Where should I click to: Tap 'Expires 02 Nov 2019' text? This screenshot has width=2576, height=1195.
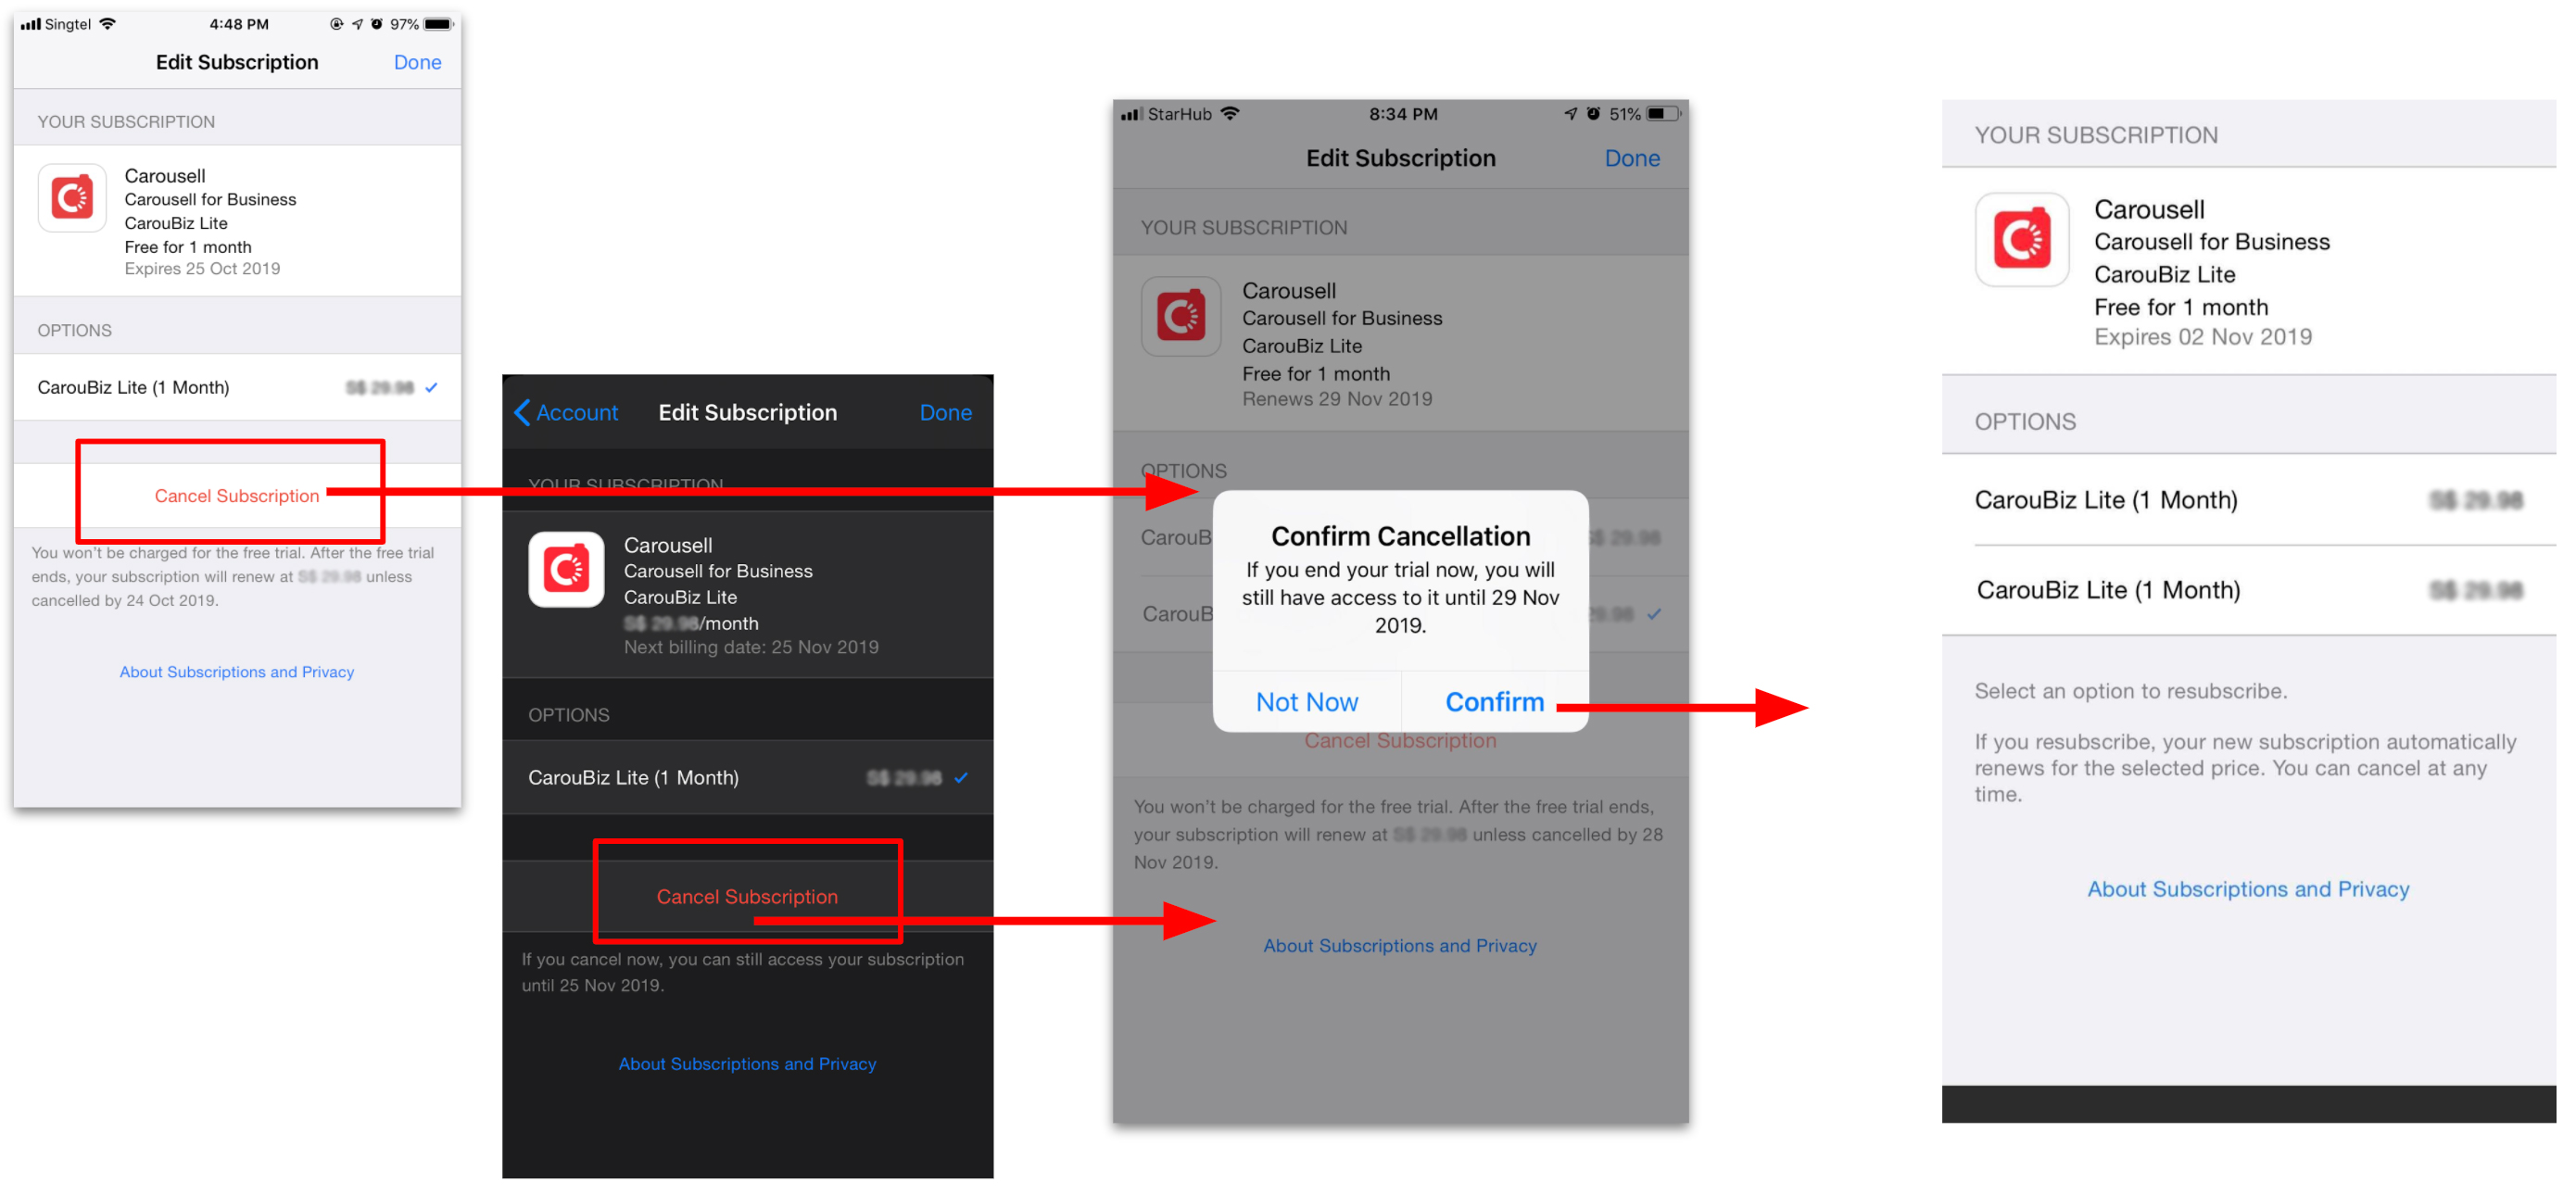tap(2202, 337)
